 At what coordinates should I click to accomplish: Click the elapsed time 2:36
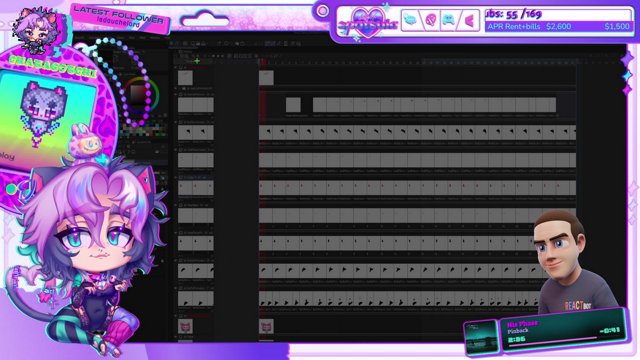click(x=517, y=340)
